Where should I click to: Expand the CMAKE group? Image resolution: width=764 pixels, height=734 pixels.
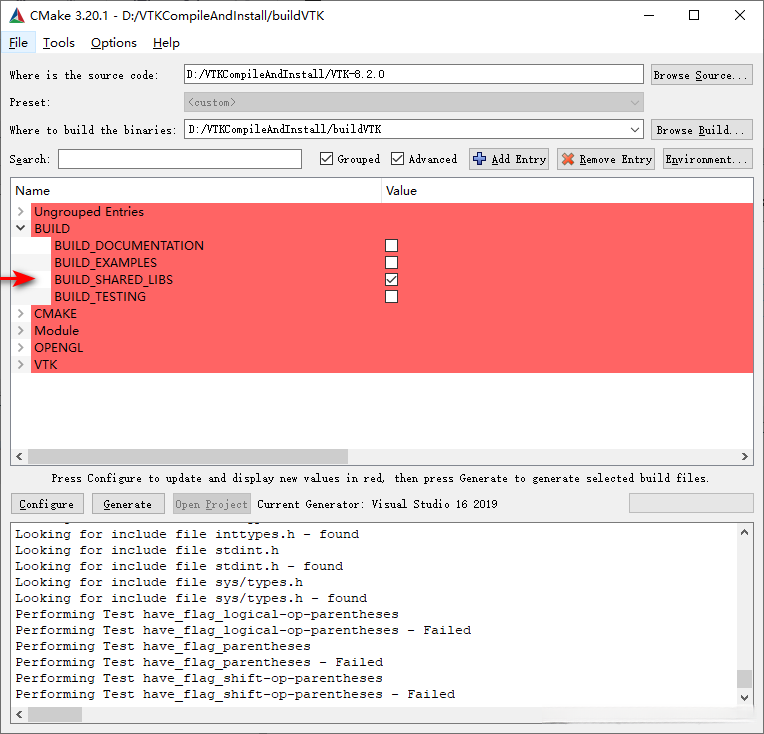tap(20, 313)
